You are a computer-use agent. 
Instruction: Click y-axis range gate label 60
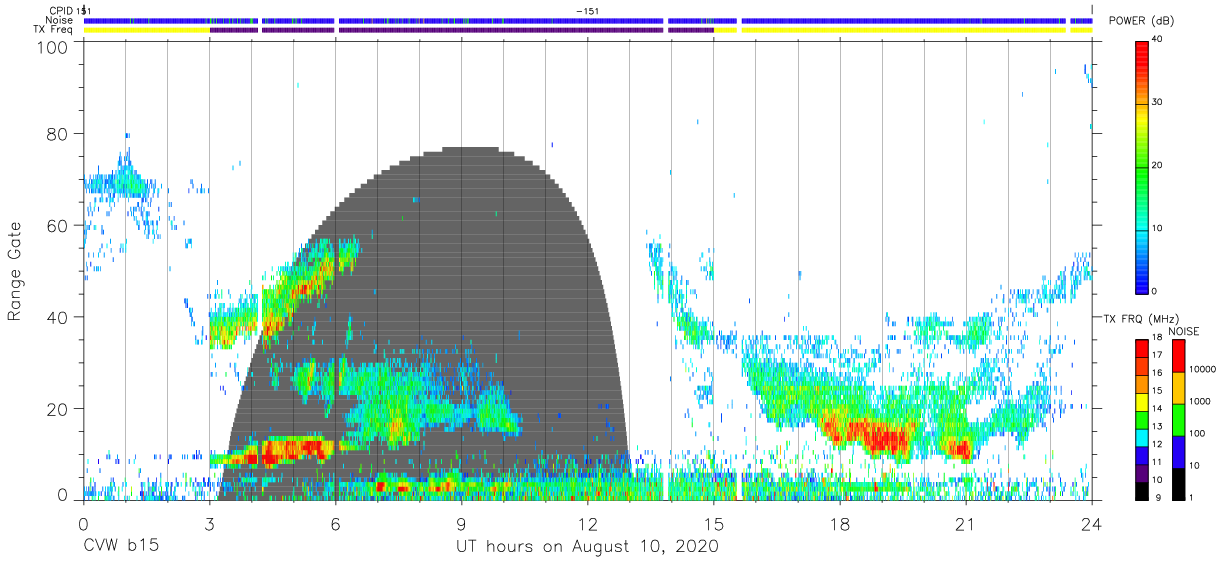[59, 226]
